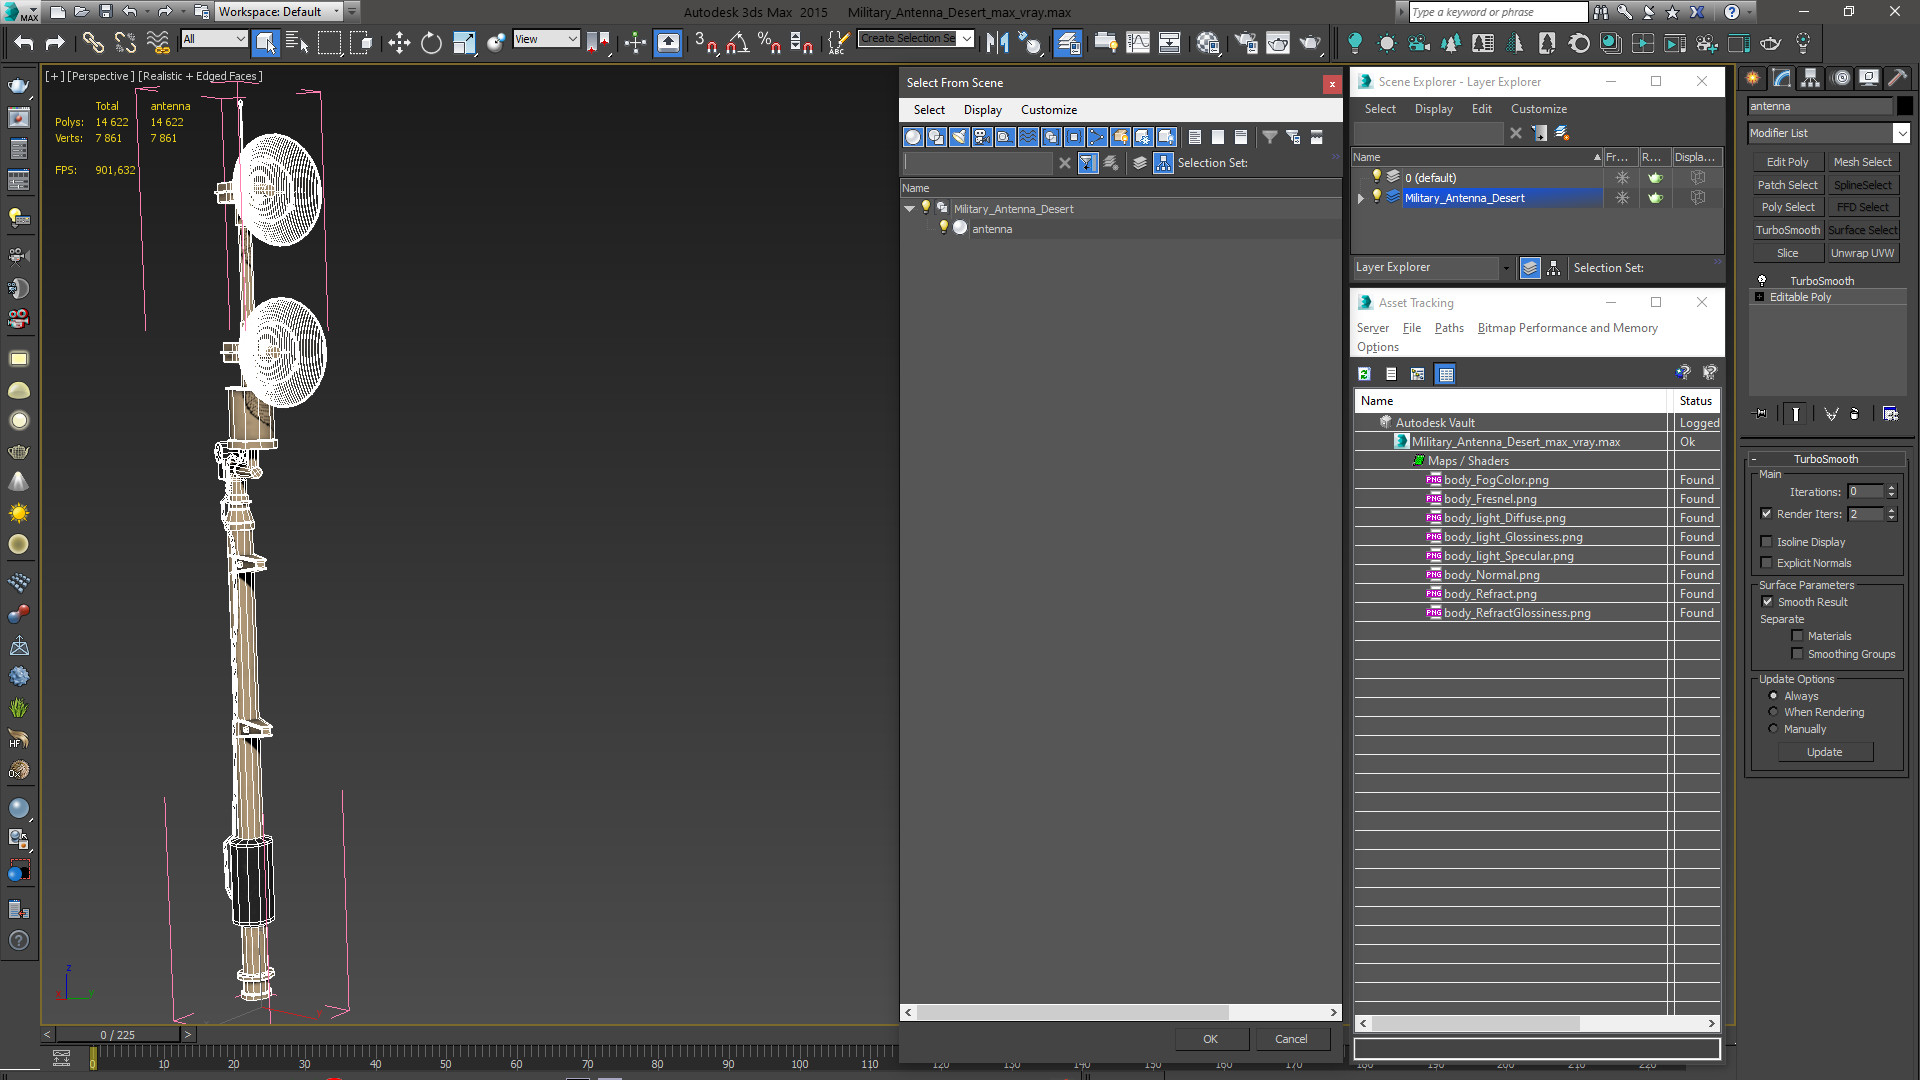Image resolution: width=1920 pixels, height=1080 pixels.
Task: Select body_Normal.png in Asset Tracking list
Action: tap(1491, 575)
